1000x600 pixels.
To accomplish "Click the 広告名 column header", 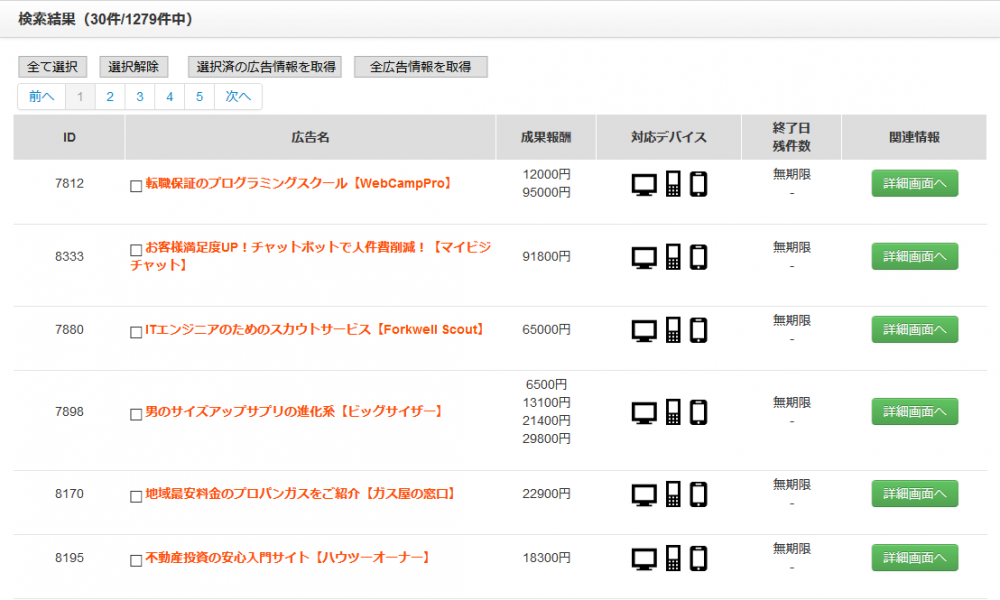I will coord(311,138).
